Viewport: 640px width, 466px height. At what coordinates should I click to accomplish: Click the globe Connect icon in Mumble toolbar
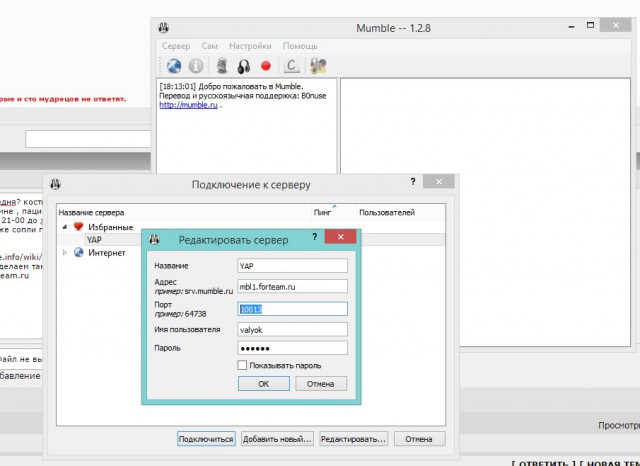click(174, 66)
